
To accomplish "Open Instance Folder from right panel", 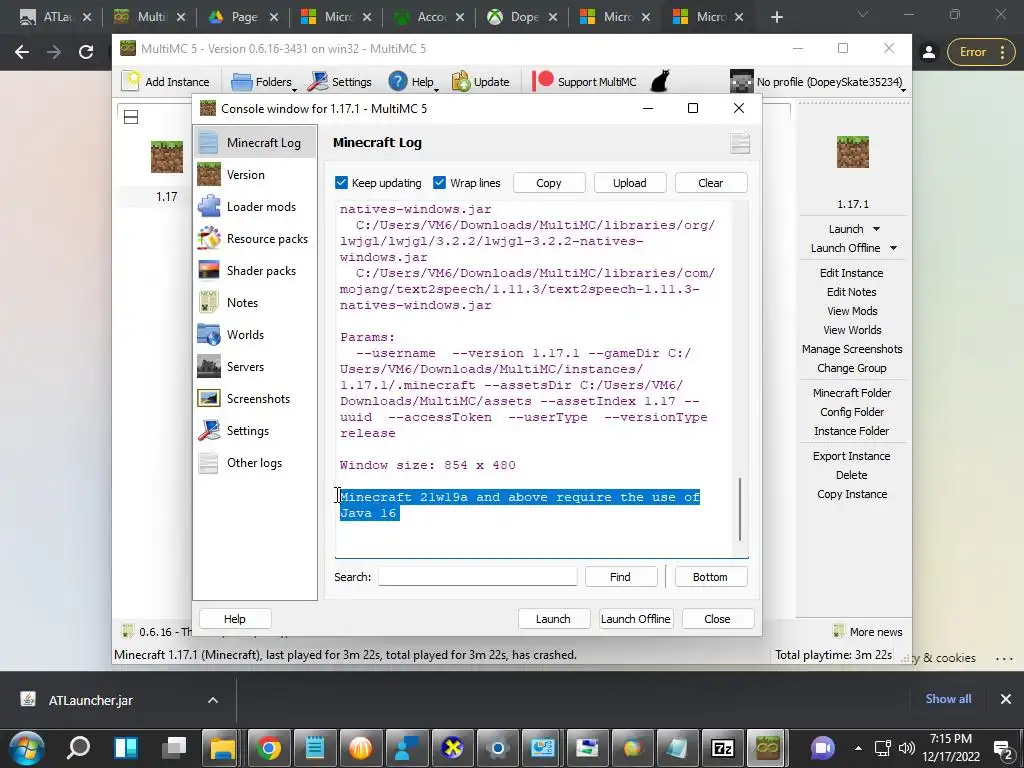I will pyautogui.click(x=852, y=430).
